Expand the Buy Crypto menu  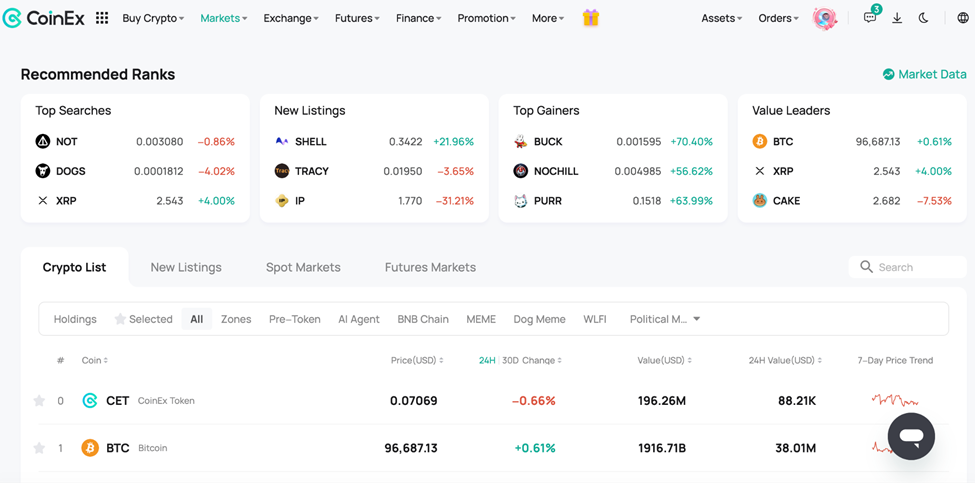[x=153, y=18]
